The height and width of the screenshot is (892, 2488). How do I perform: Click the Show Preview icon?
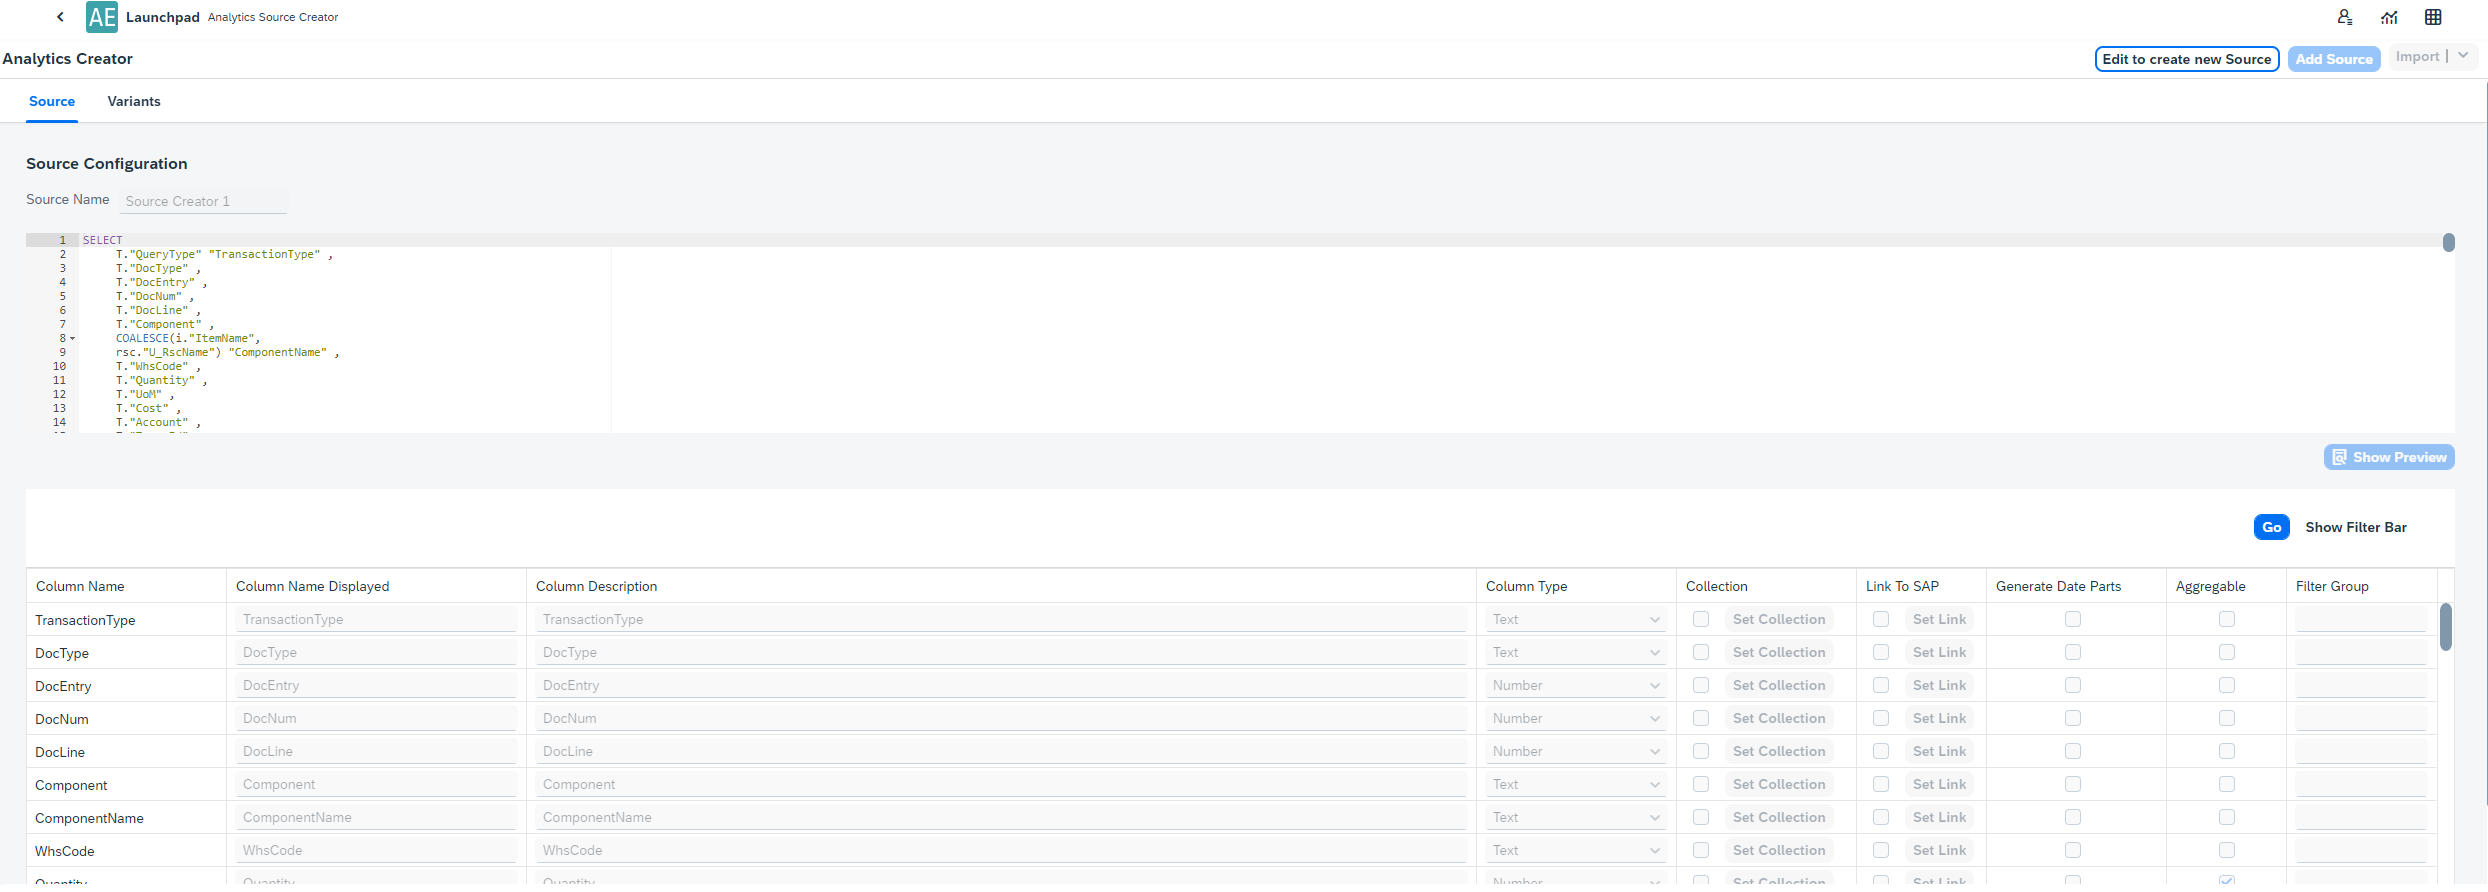[x=2339, y=457]
